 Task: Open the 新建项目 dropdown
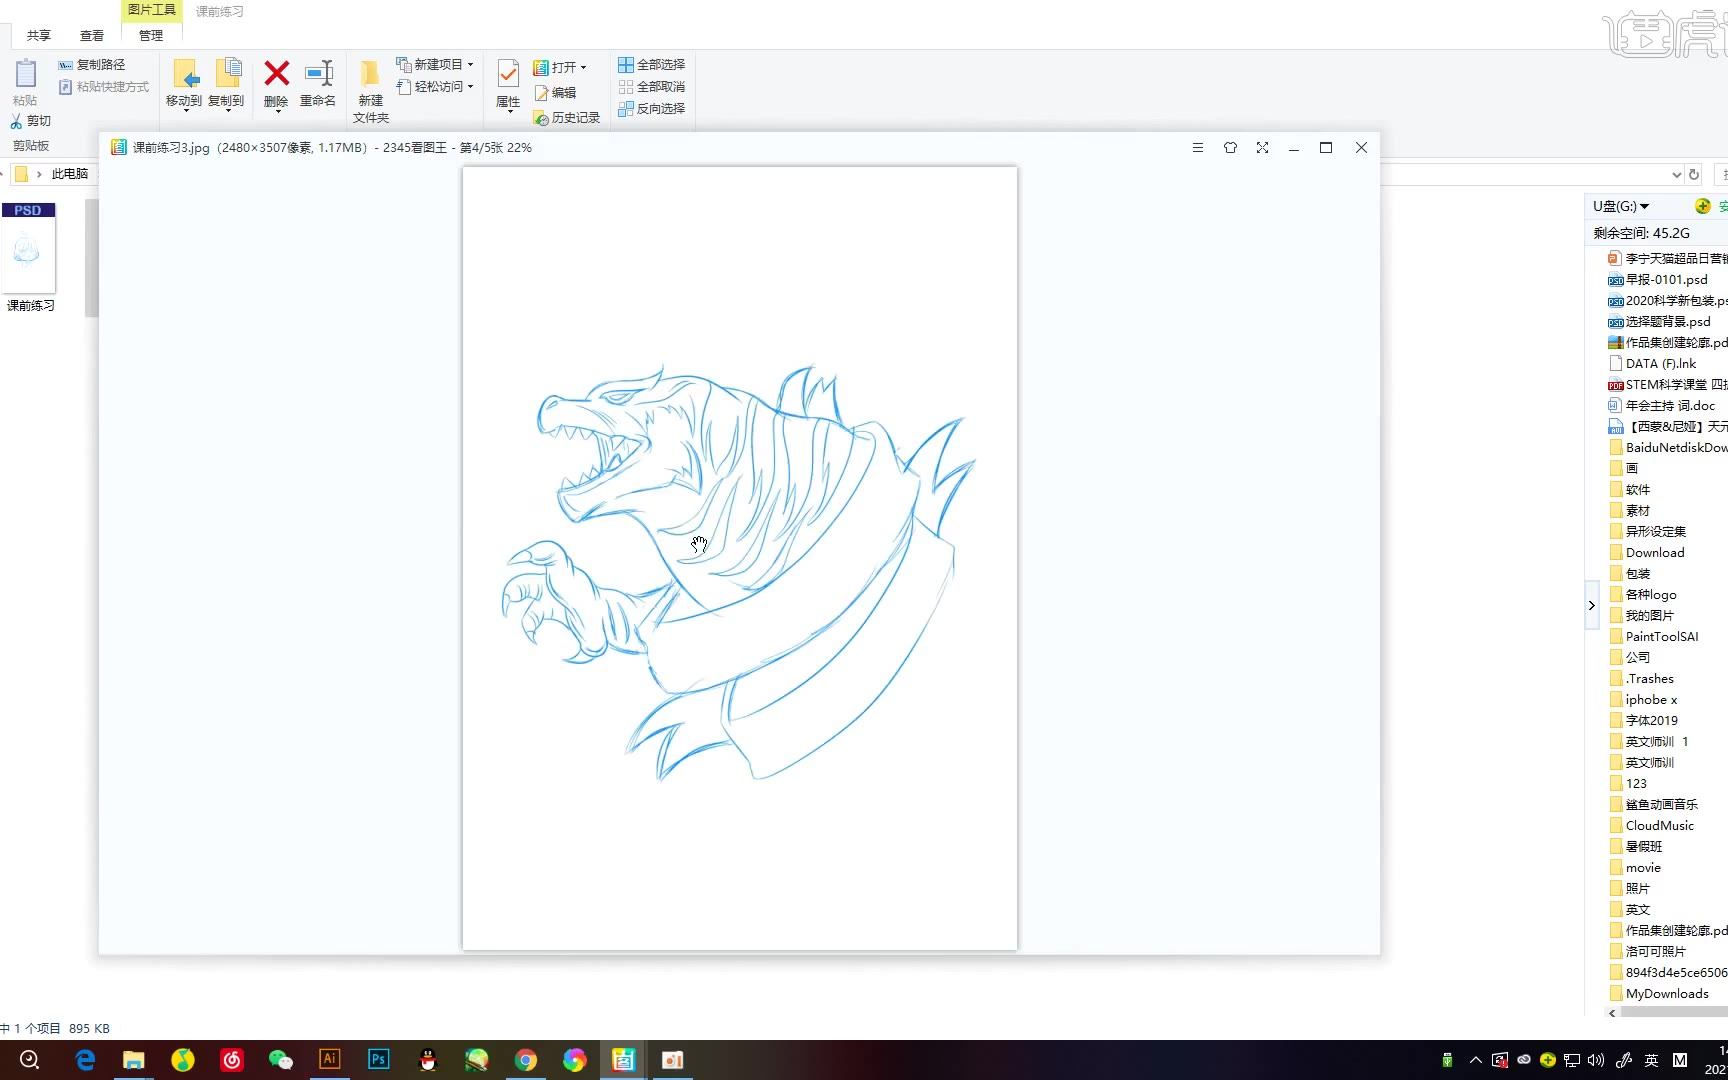coord(438,64)
